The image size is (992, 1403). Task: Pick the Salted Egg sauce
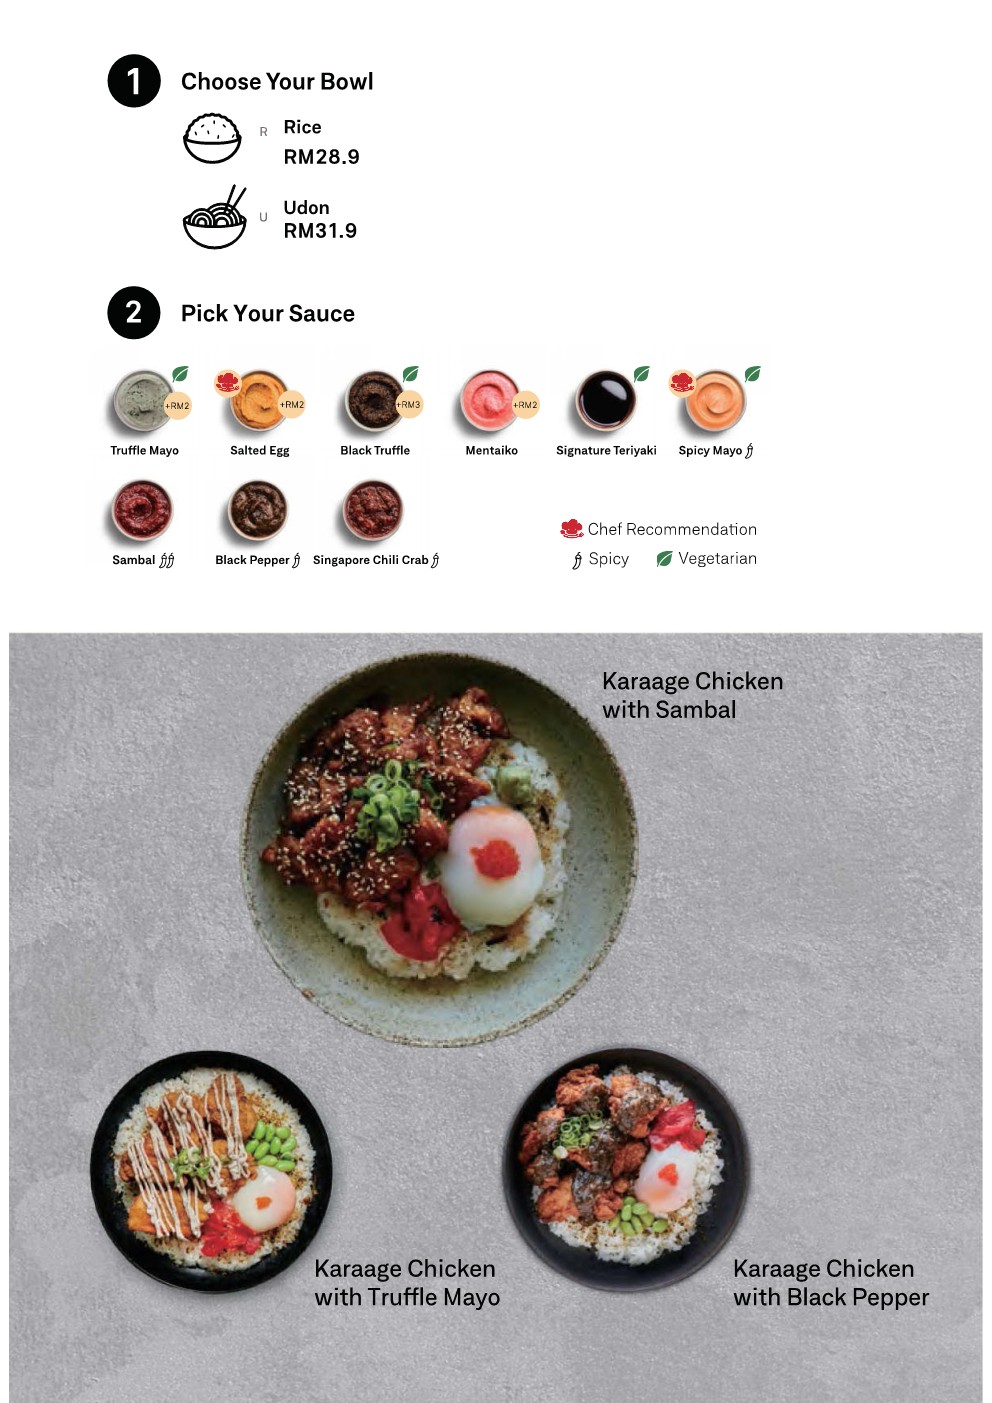click(258, 401)
